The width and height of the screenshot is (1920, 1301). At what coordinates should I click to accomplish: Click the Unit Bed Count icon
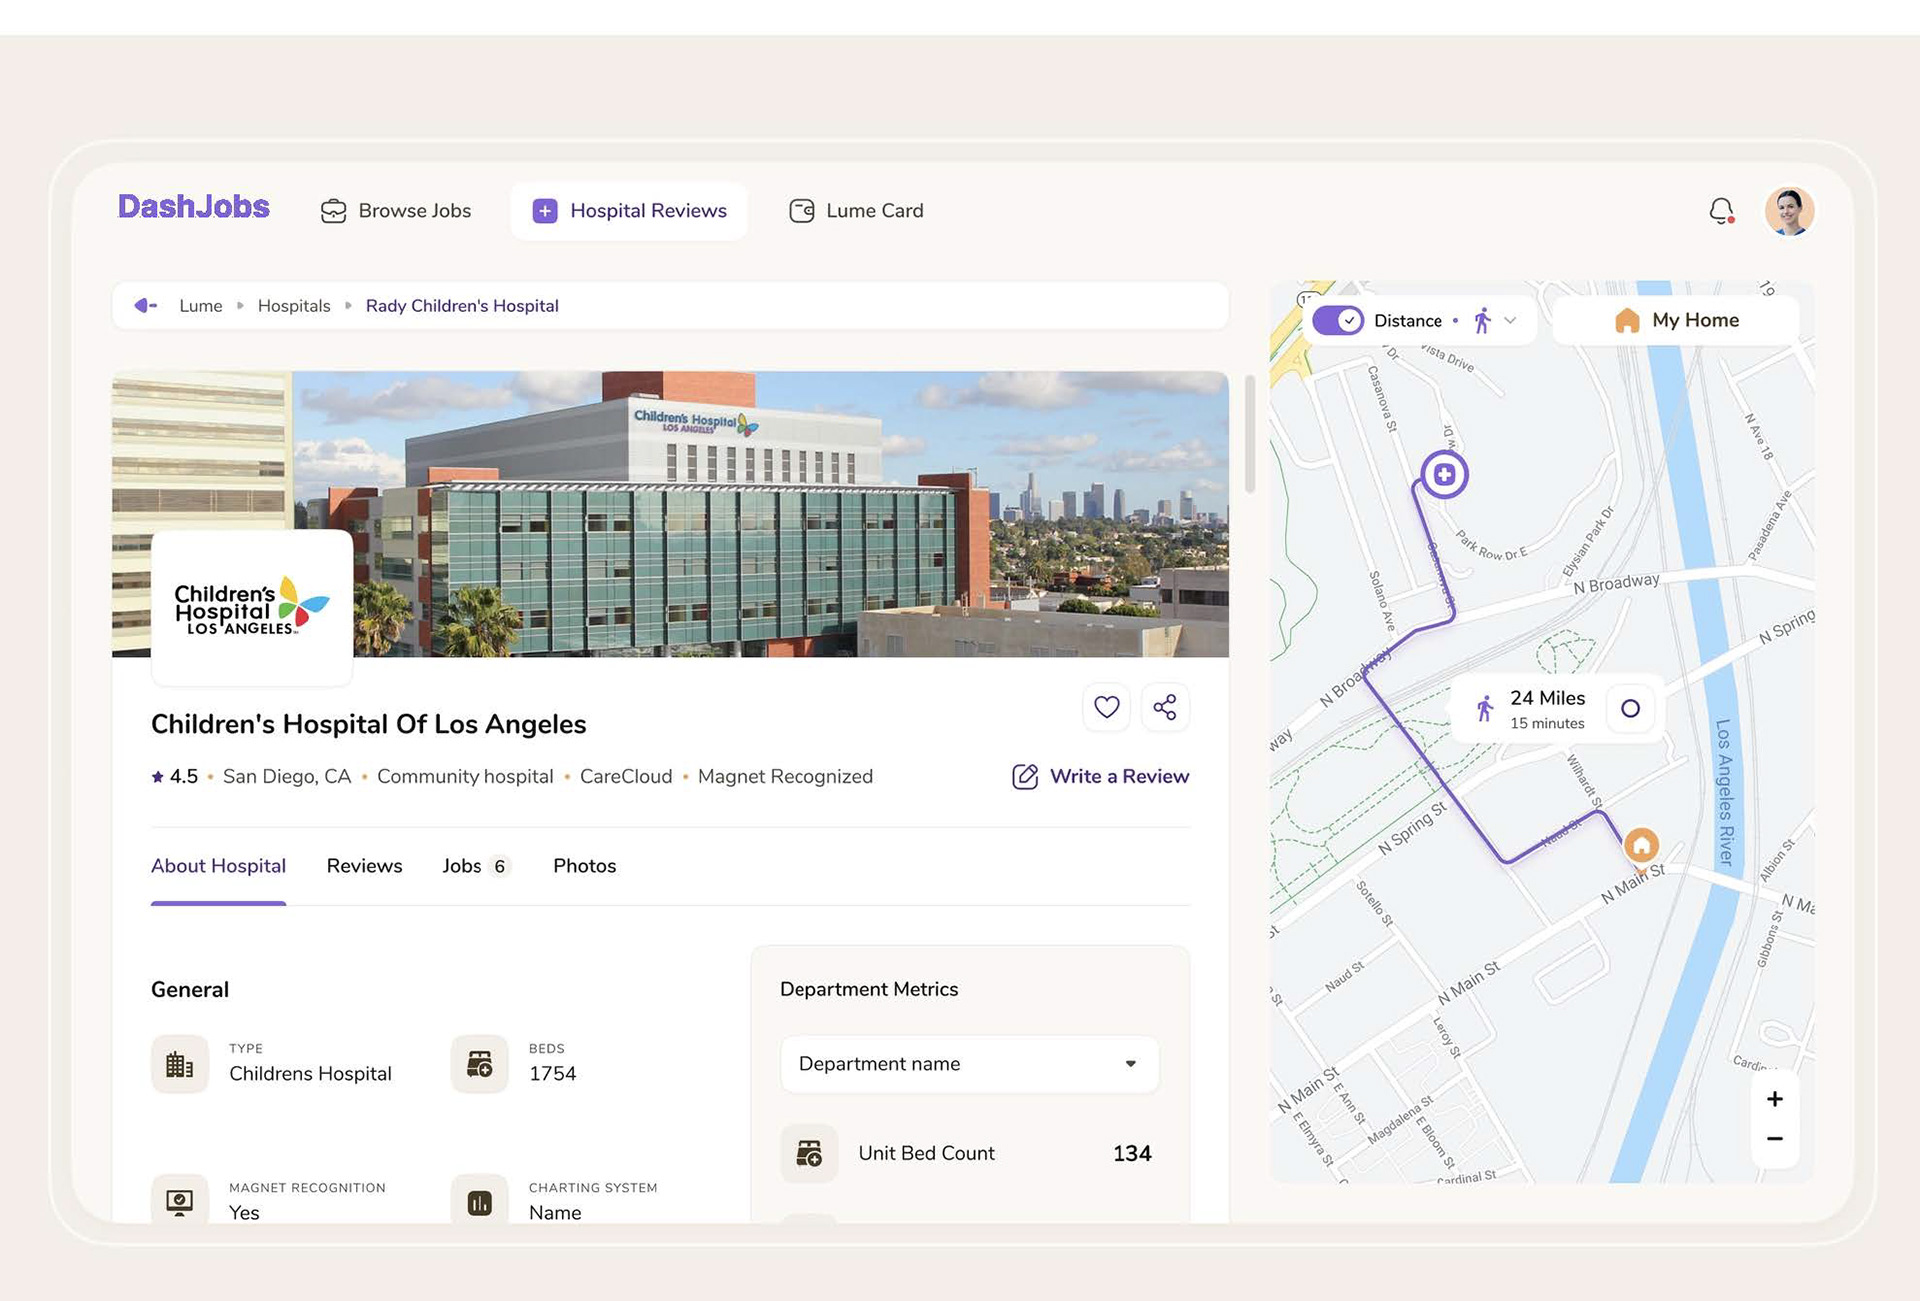point(809,1153)
